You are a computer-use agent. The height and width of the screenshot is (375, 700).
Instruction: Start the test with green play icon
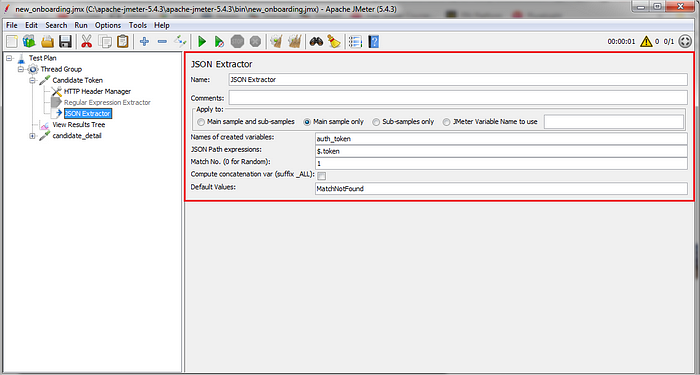coord(202,42)
